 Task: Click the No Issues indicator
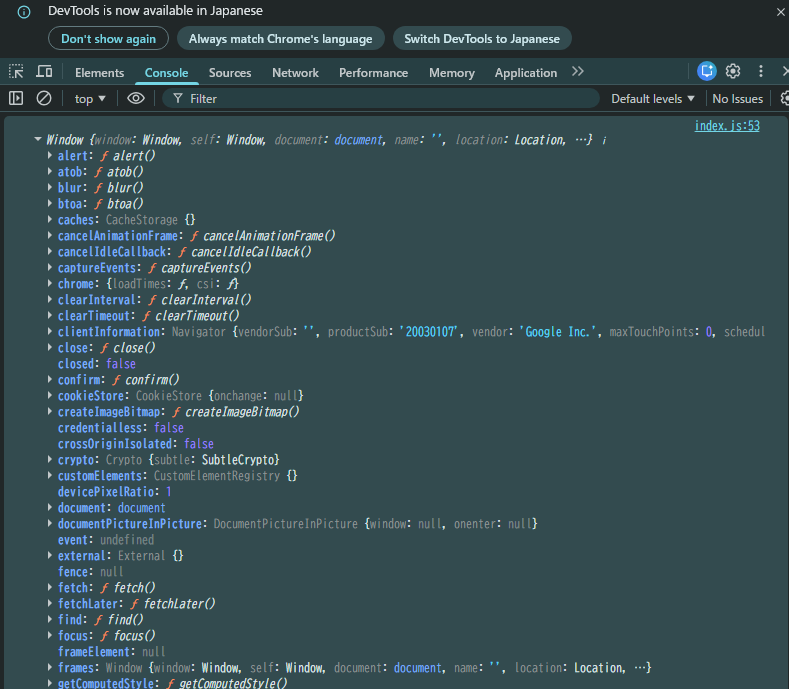click(738, 99)
